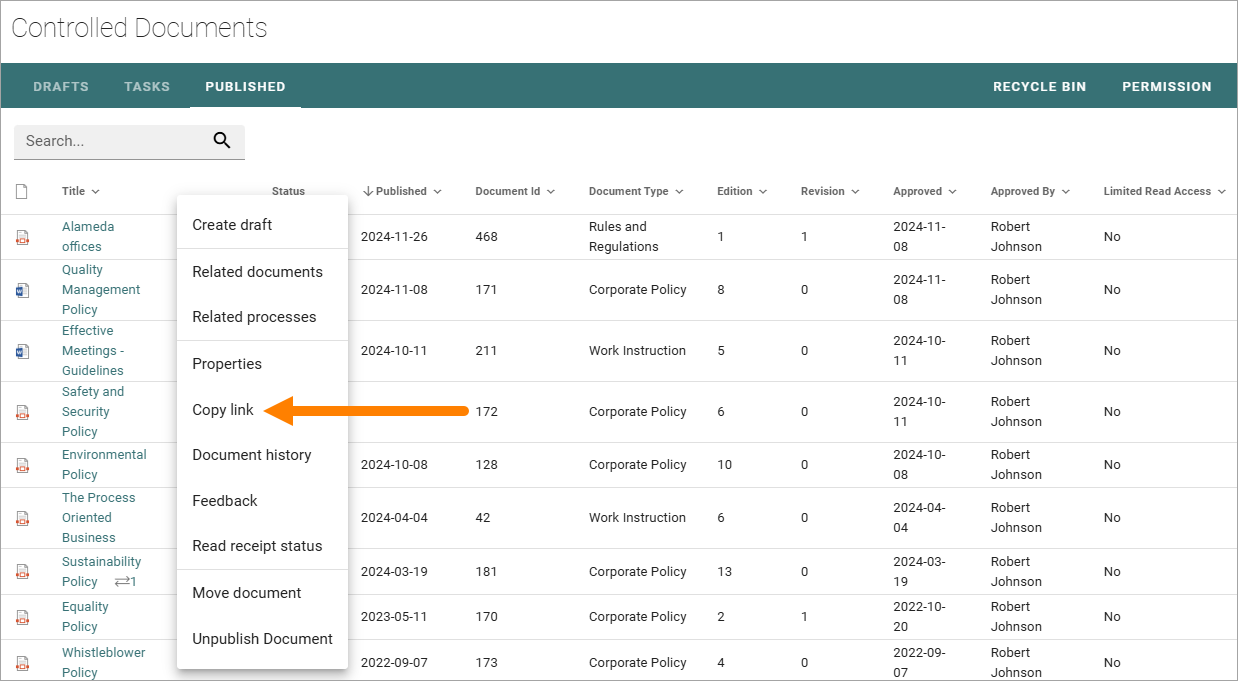The height and width of the screenshot is (681, 1238).
Task: Open the Limited Read Access column dropdown
Action: [x=1221, y=191]
